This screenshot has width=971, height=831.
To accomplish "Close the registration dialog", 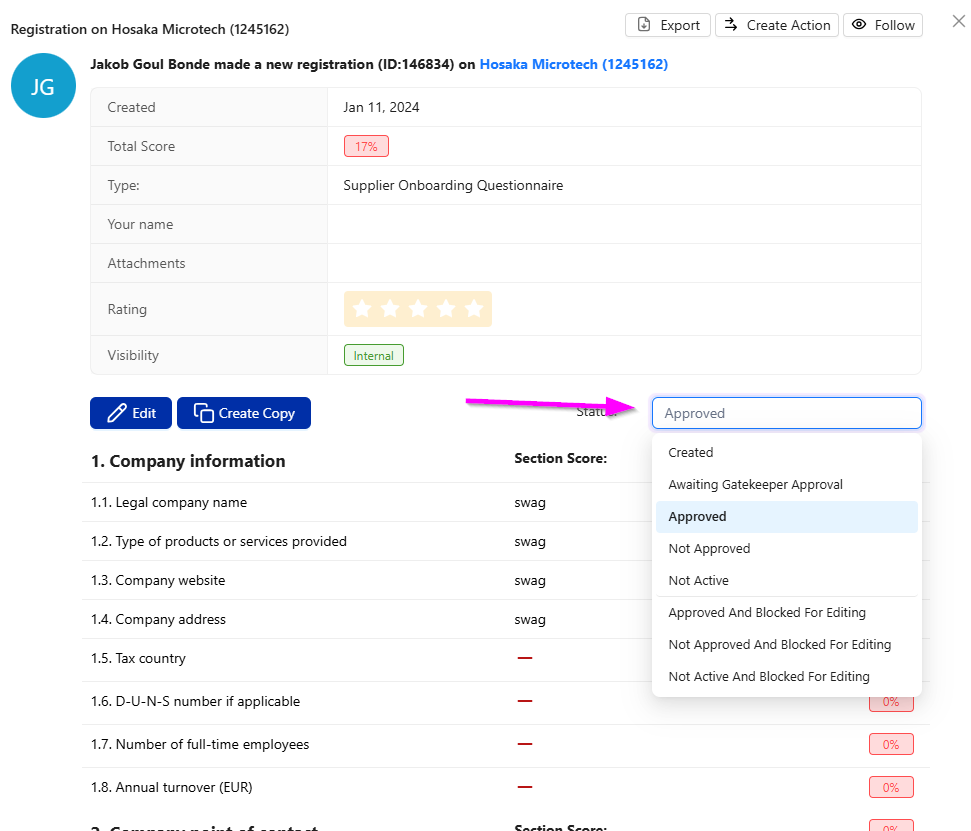I will click(959, 22).
